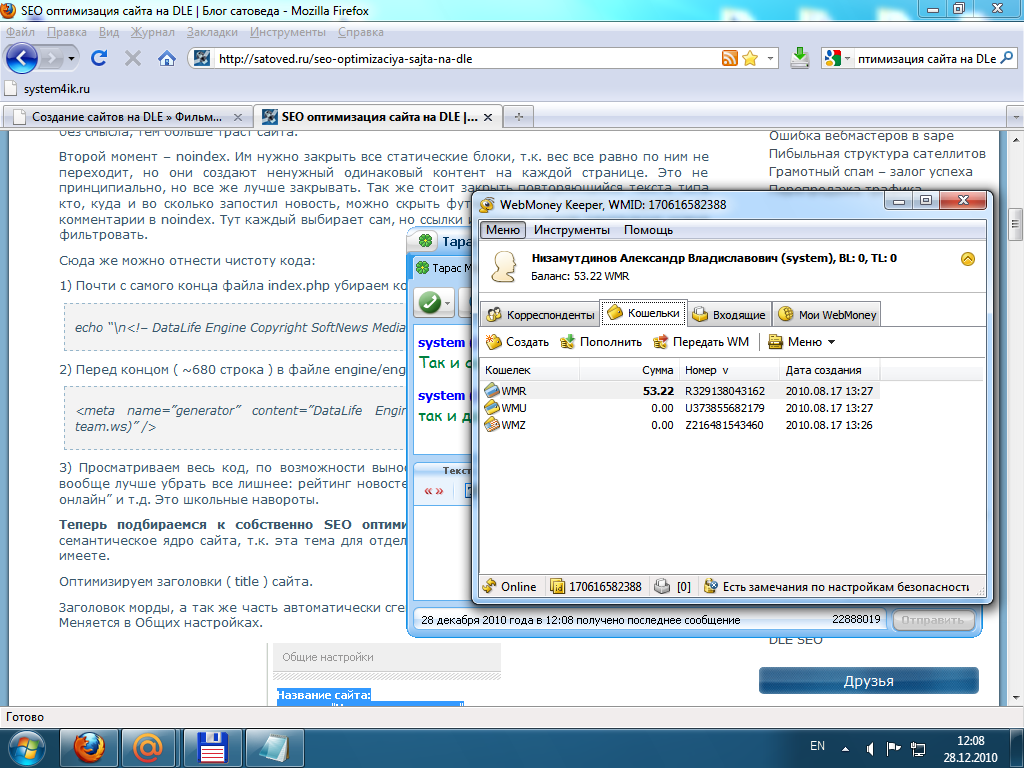Viewport: 1024px width, 768px height.
Task: Sort wallets by Кошелек column header
Action: pos(530,370)
